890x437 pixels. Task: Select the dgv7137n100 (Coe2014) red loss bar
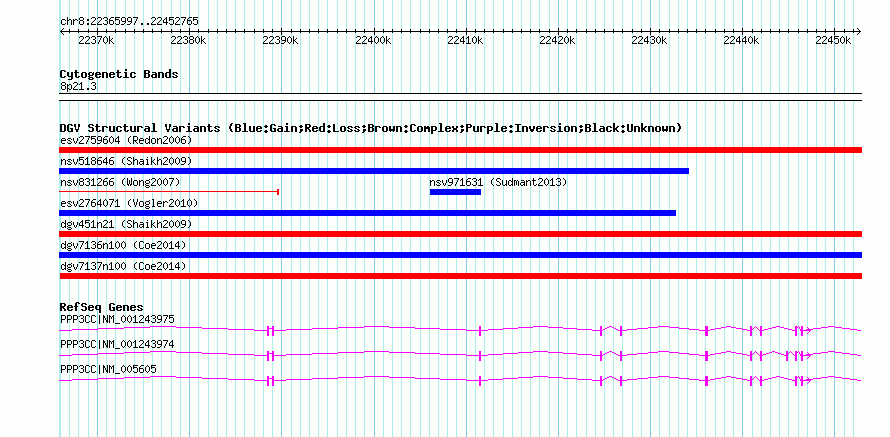(460, 276)
